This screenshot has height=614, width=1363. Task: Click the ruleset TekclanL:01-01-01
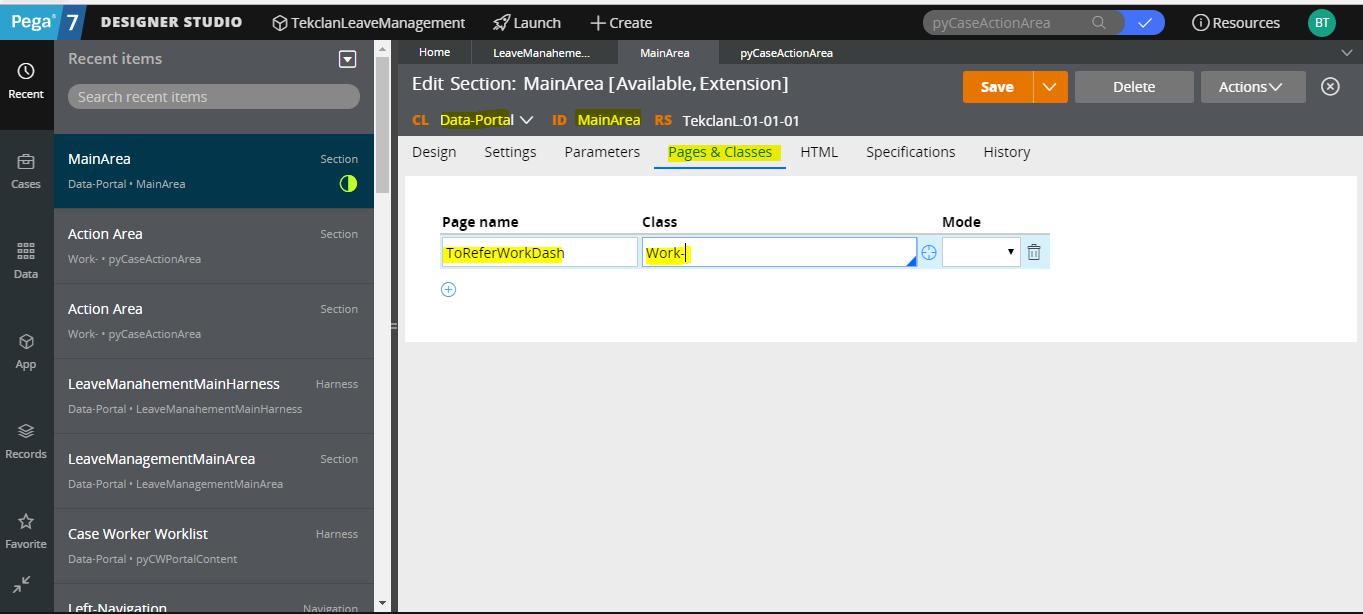(x=741, y=120)
